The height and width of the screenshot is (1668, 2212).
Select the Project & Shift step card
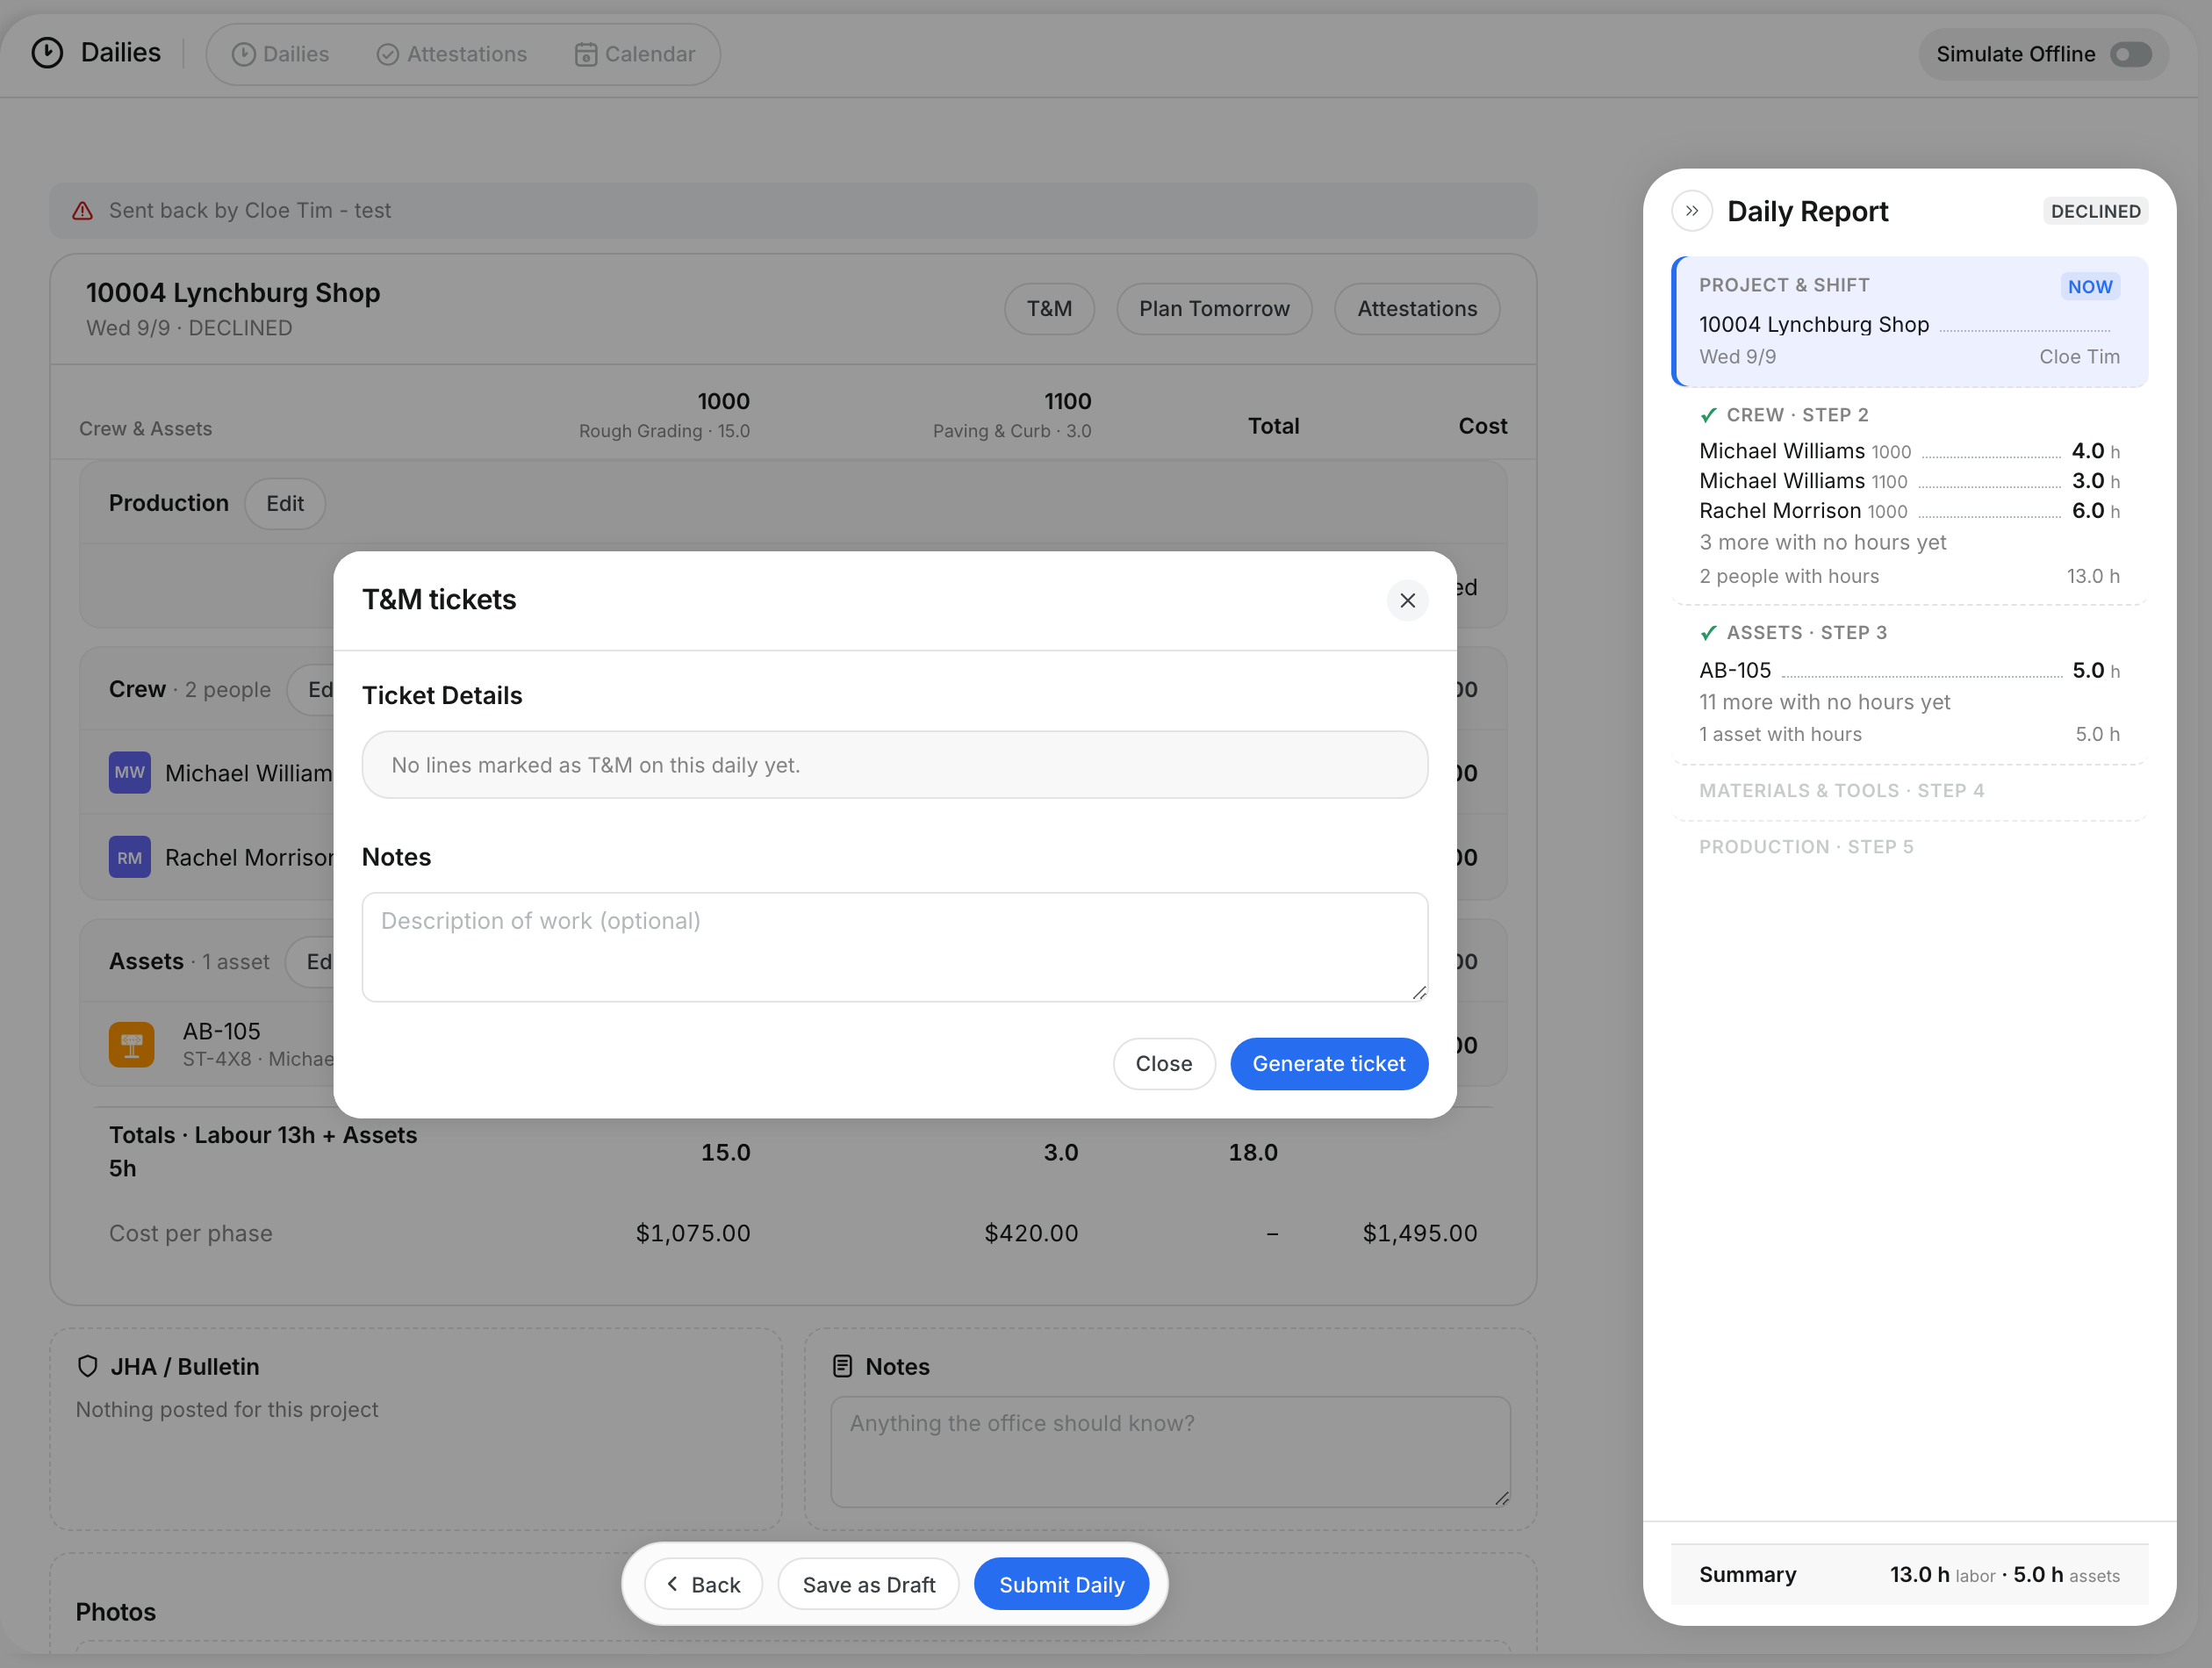[x=1910, y=321]
